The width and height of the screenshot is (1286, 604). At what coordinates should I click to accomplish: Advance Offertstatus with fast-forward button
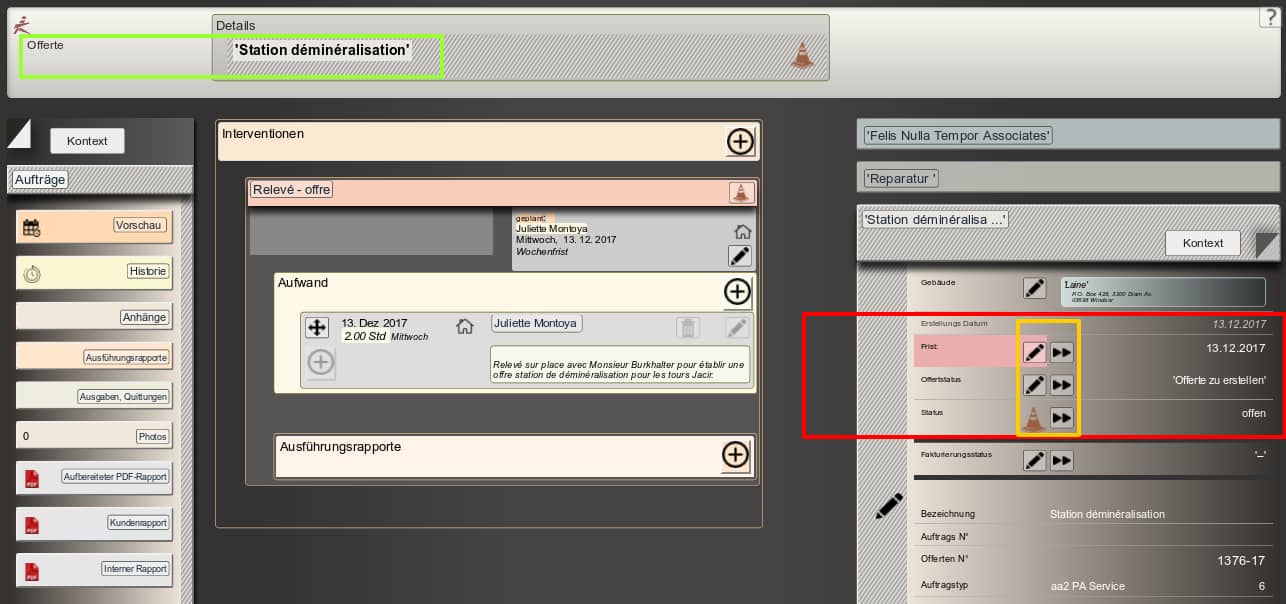click(1062, 385)
